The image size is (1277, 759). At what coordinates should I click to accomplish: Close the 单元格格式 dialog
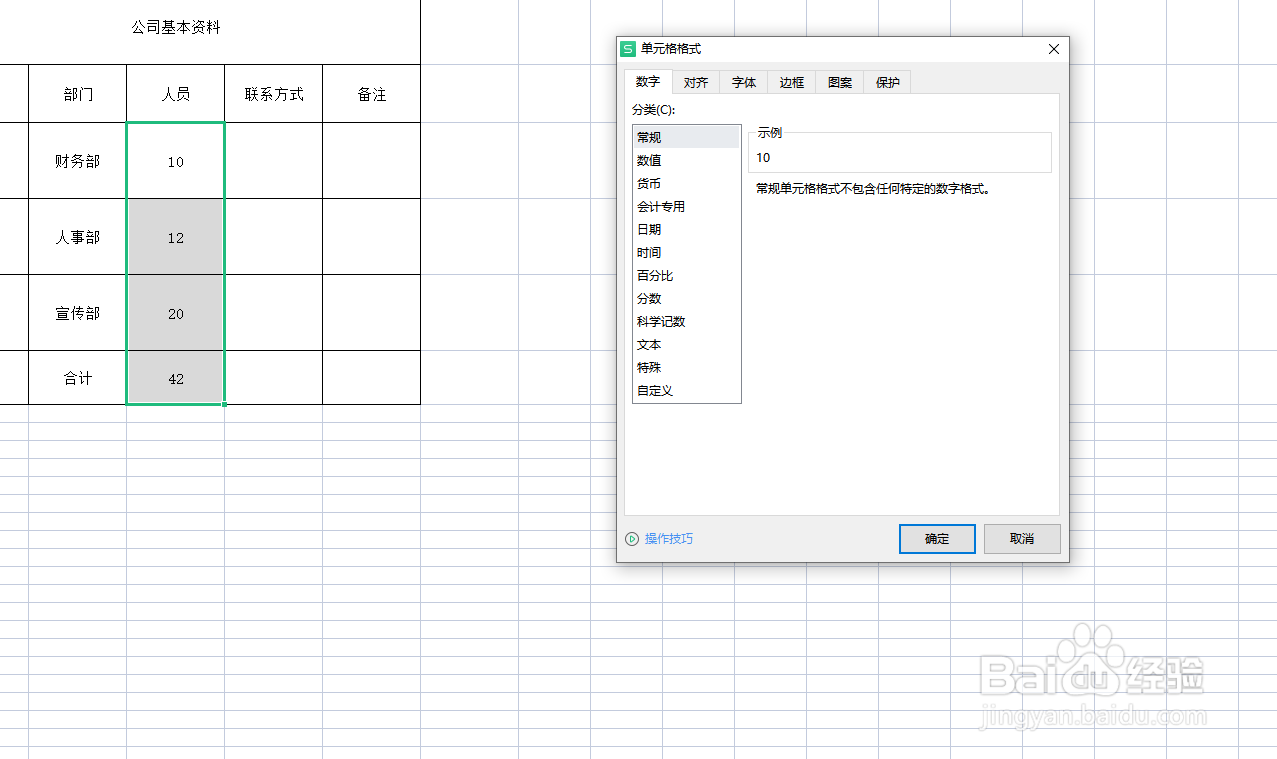pyautogui.click(x=1053, y=49)
